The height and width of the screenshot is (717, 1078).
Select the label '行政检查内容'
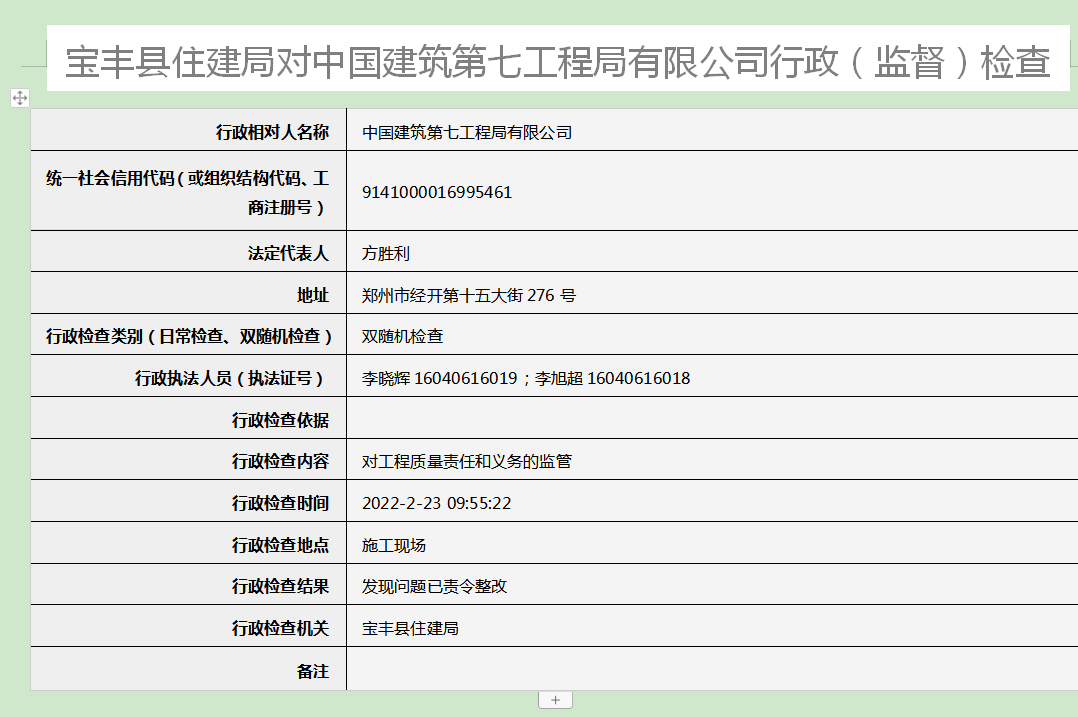point(280,461)
